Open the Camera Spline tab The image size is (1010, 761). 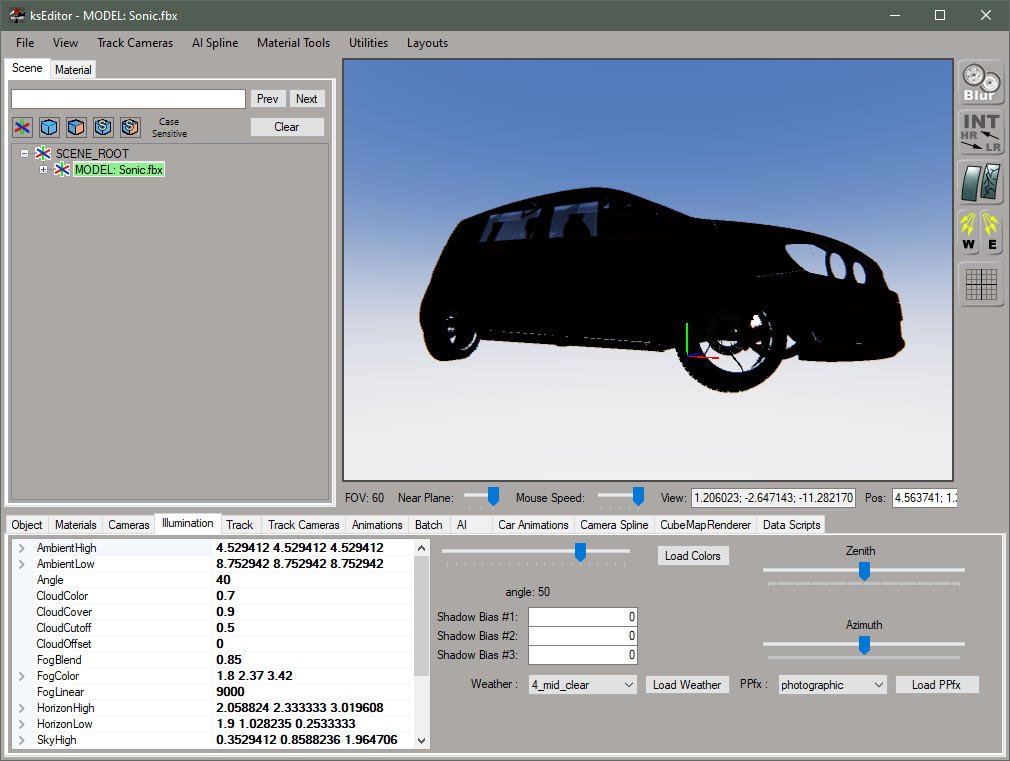615,525
